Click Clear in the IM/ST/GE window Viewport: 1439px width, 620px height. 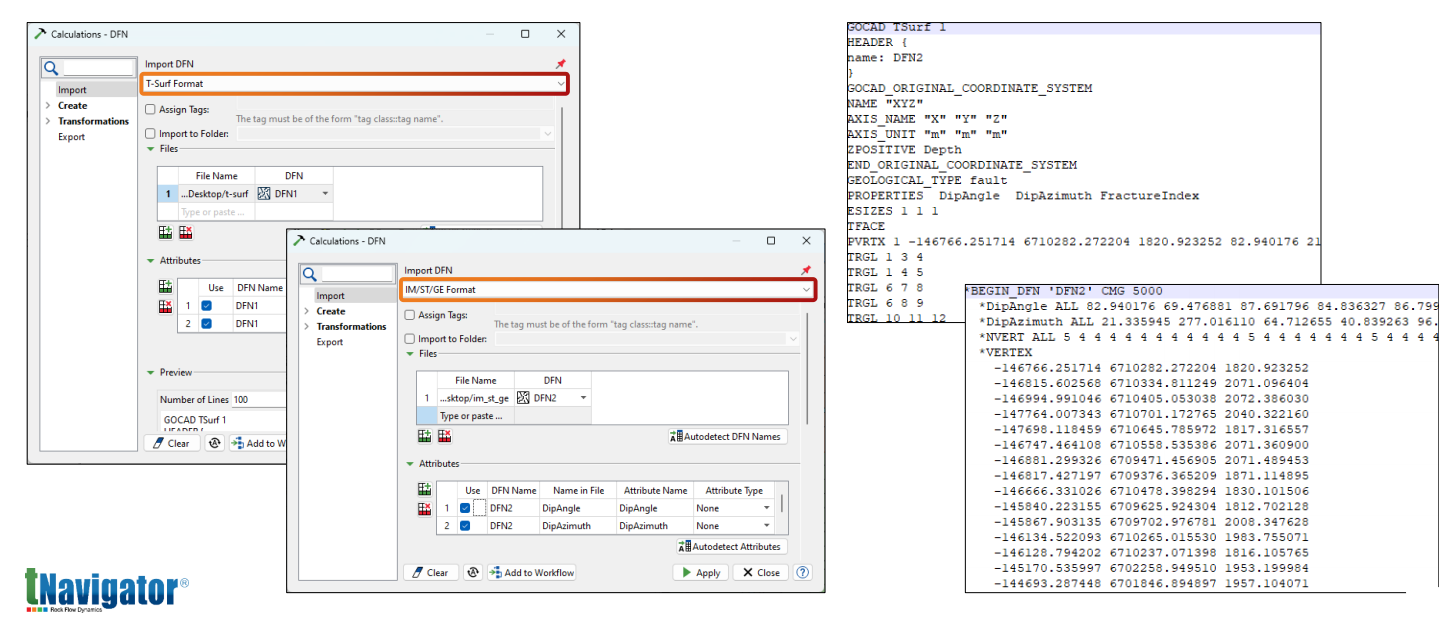[x=430, y=573]
